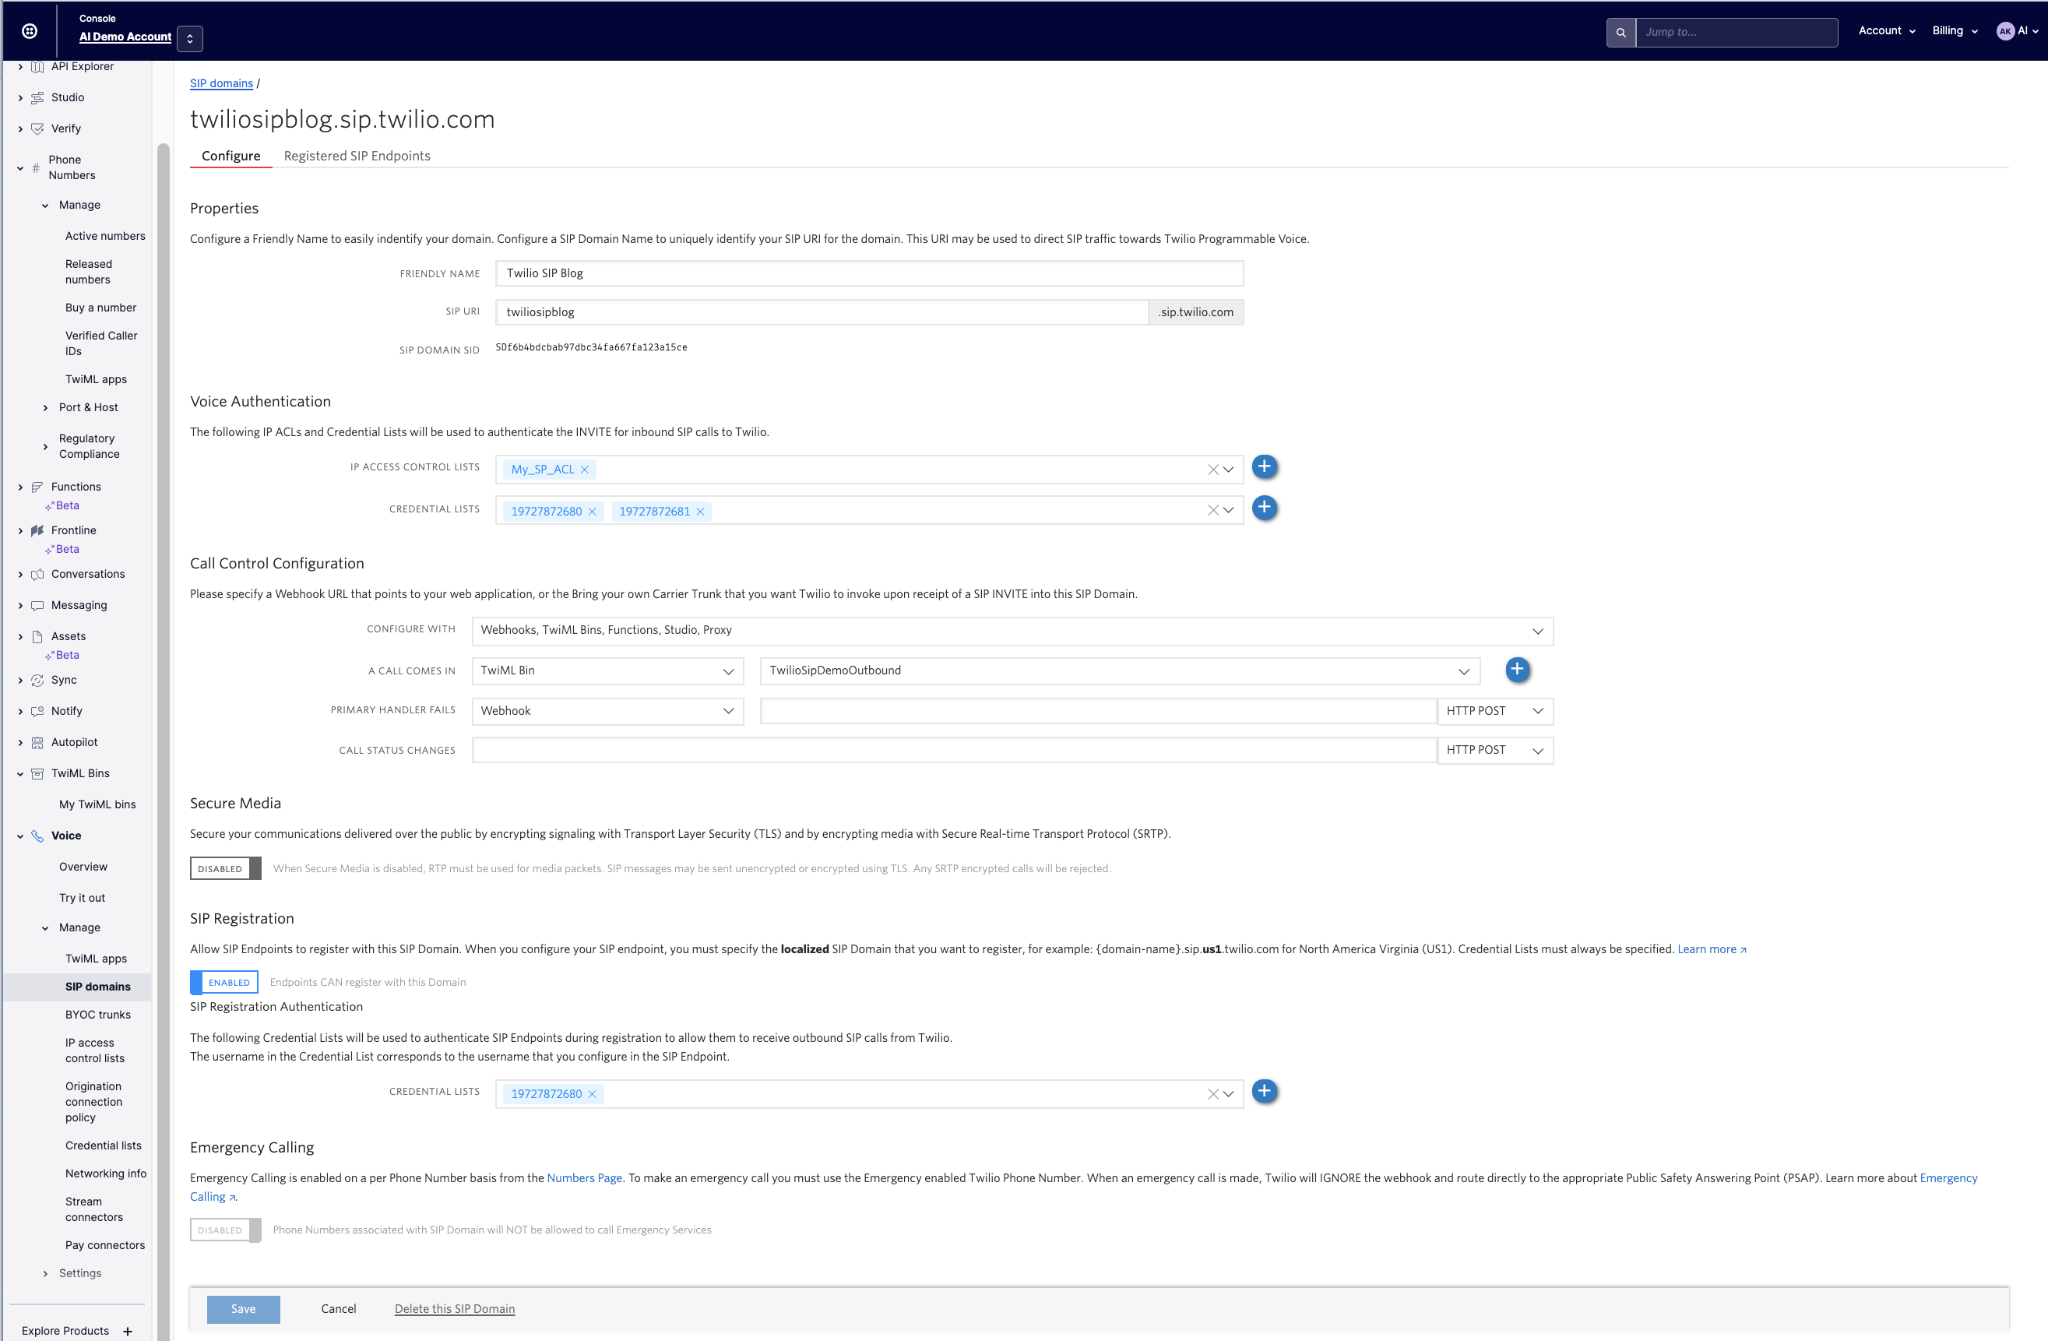Expand IP Access Control Lists dropdown arrow
2048x1341 pixels.
1229,470
